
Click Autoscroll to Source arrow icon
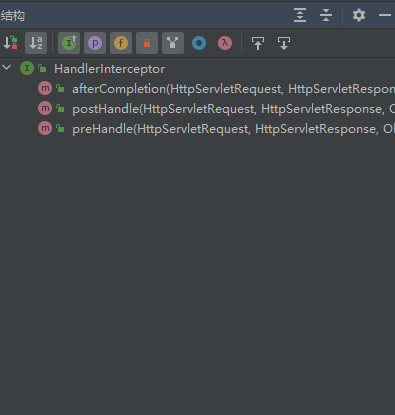pyautogui.click(x=258, y=43)
